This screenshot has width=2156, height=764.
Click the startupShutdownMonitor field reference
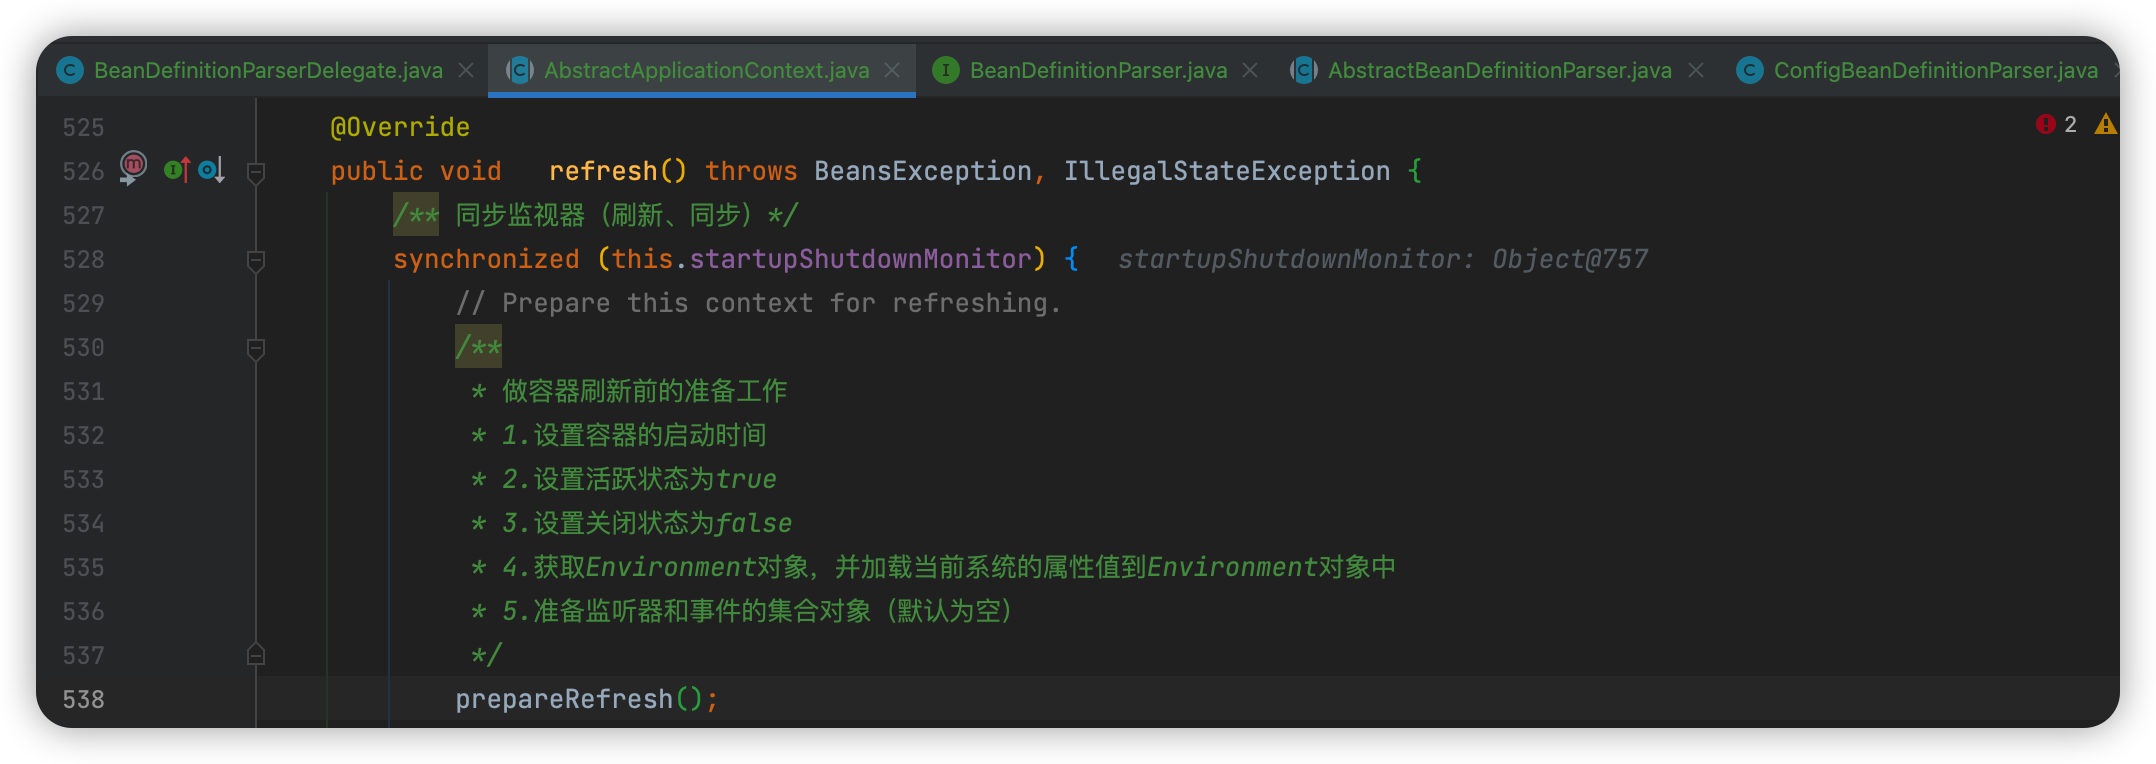pos(860,259)
